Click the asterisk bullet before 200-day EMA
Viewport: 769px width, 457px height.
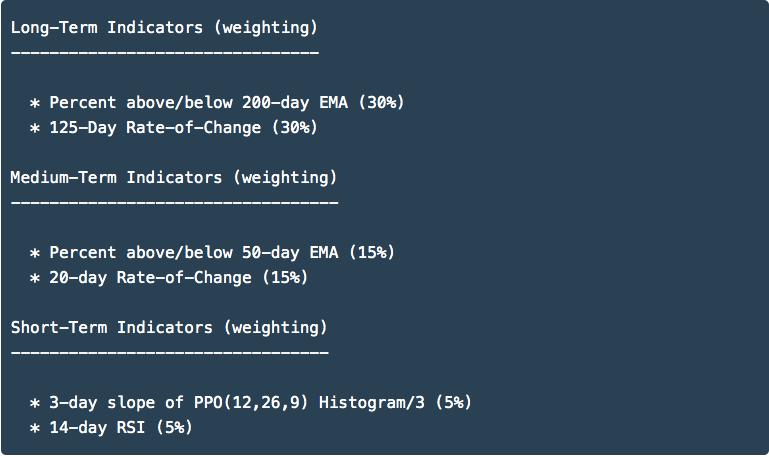click(x=34, y=103)
